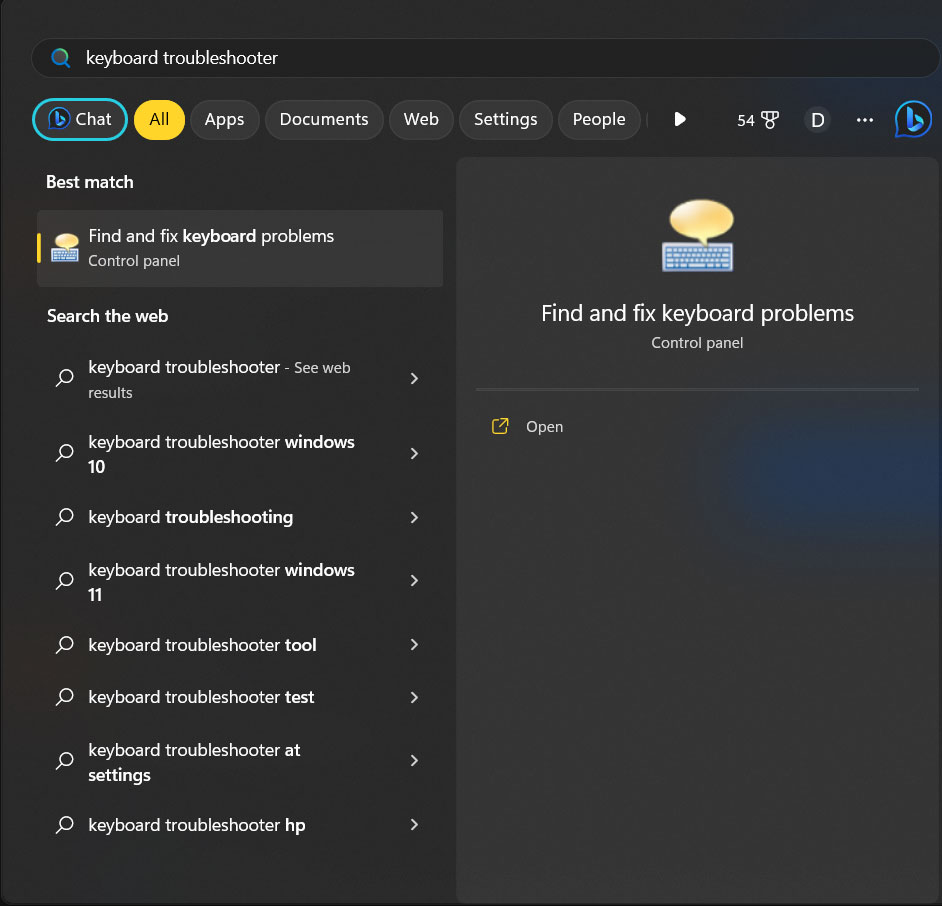Expand 'keyboard troubleshooter windows 10' chevron
Image resolution: width=942 pixels, height=906 pixels.
click(414, 454)
